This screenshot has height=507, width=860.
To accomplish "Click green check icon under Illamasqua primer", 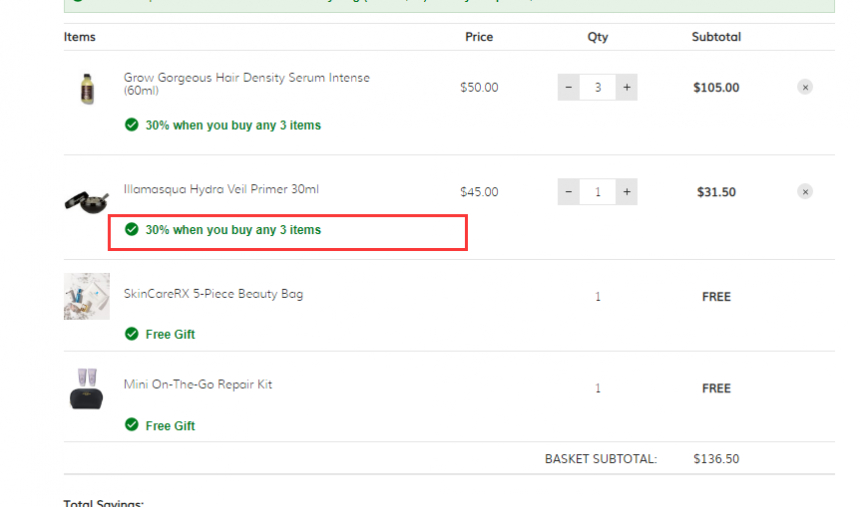I will coord(132,229).
